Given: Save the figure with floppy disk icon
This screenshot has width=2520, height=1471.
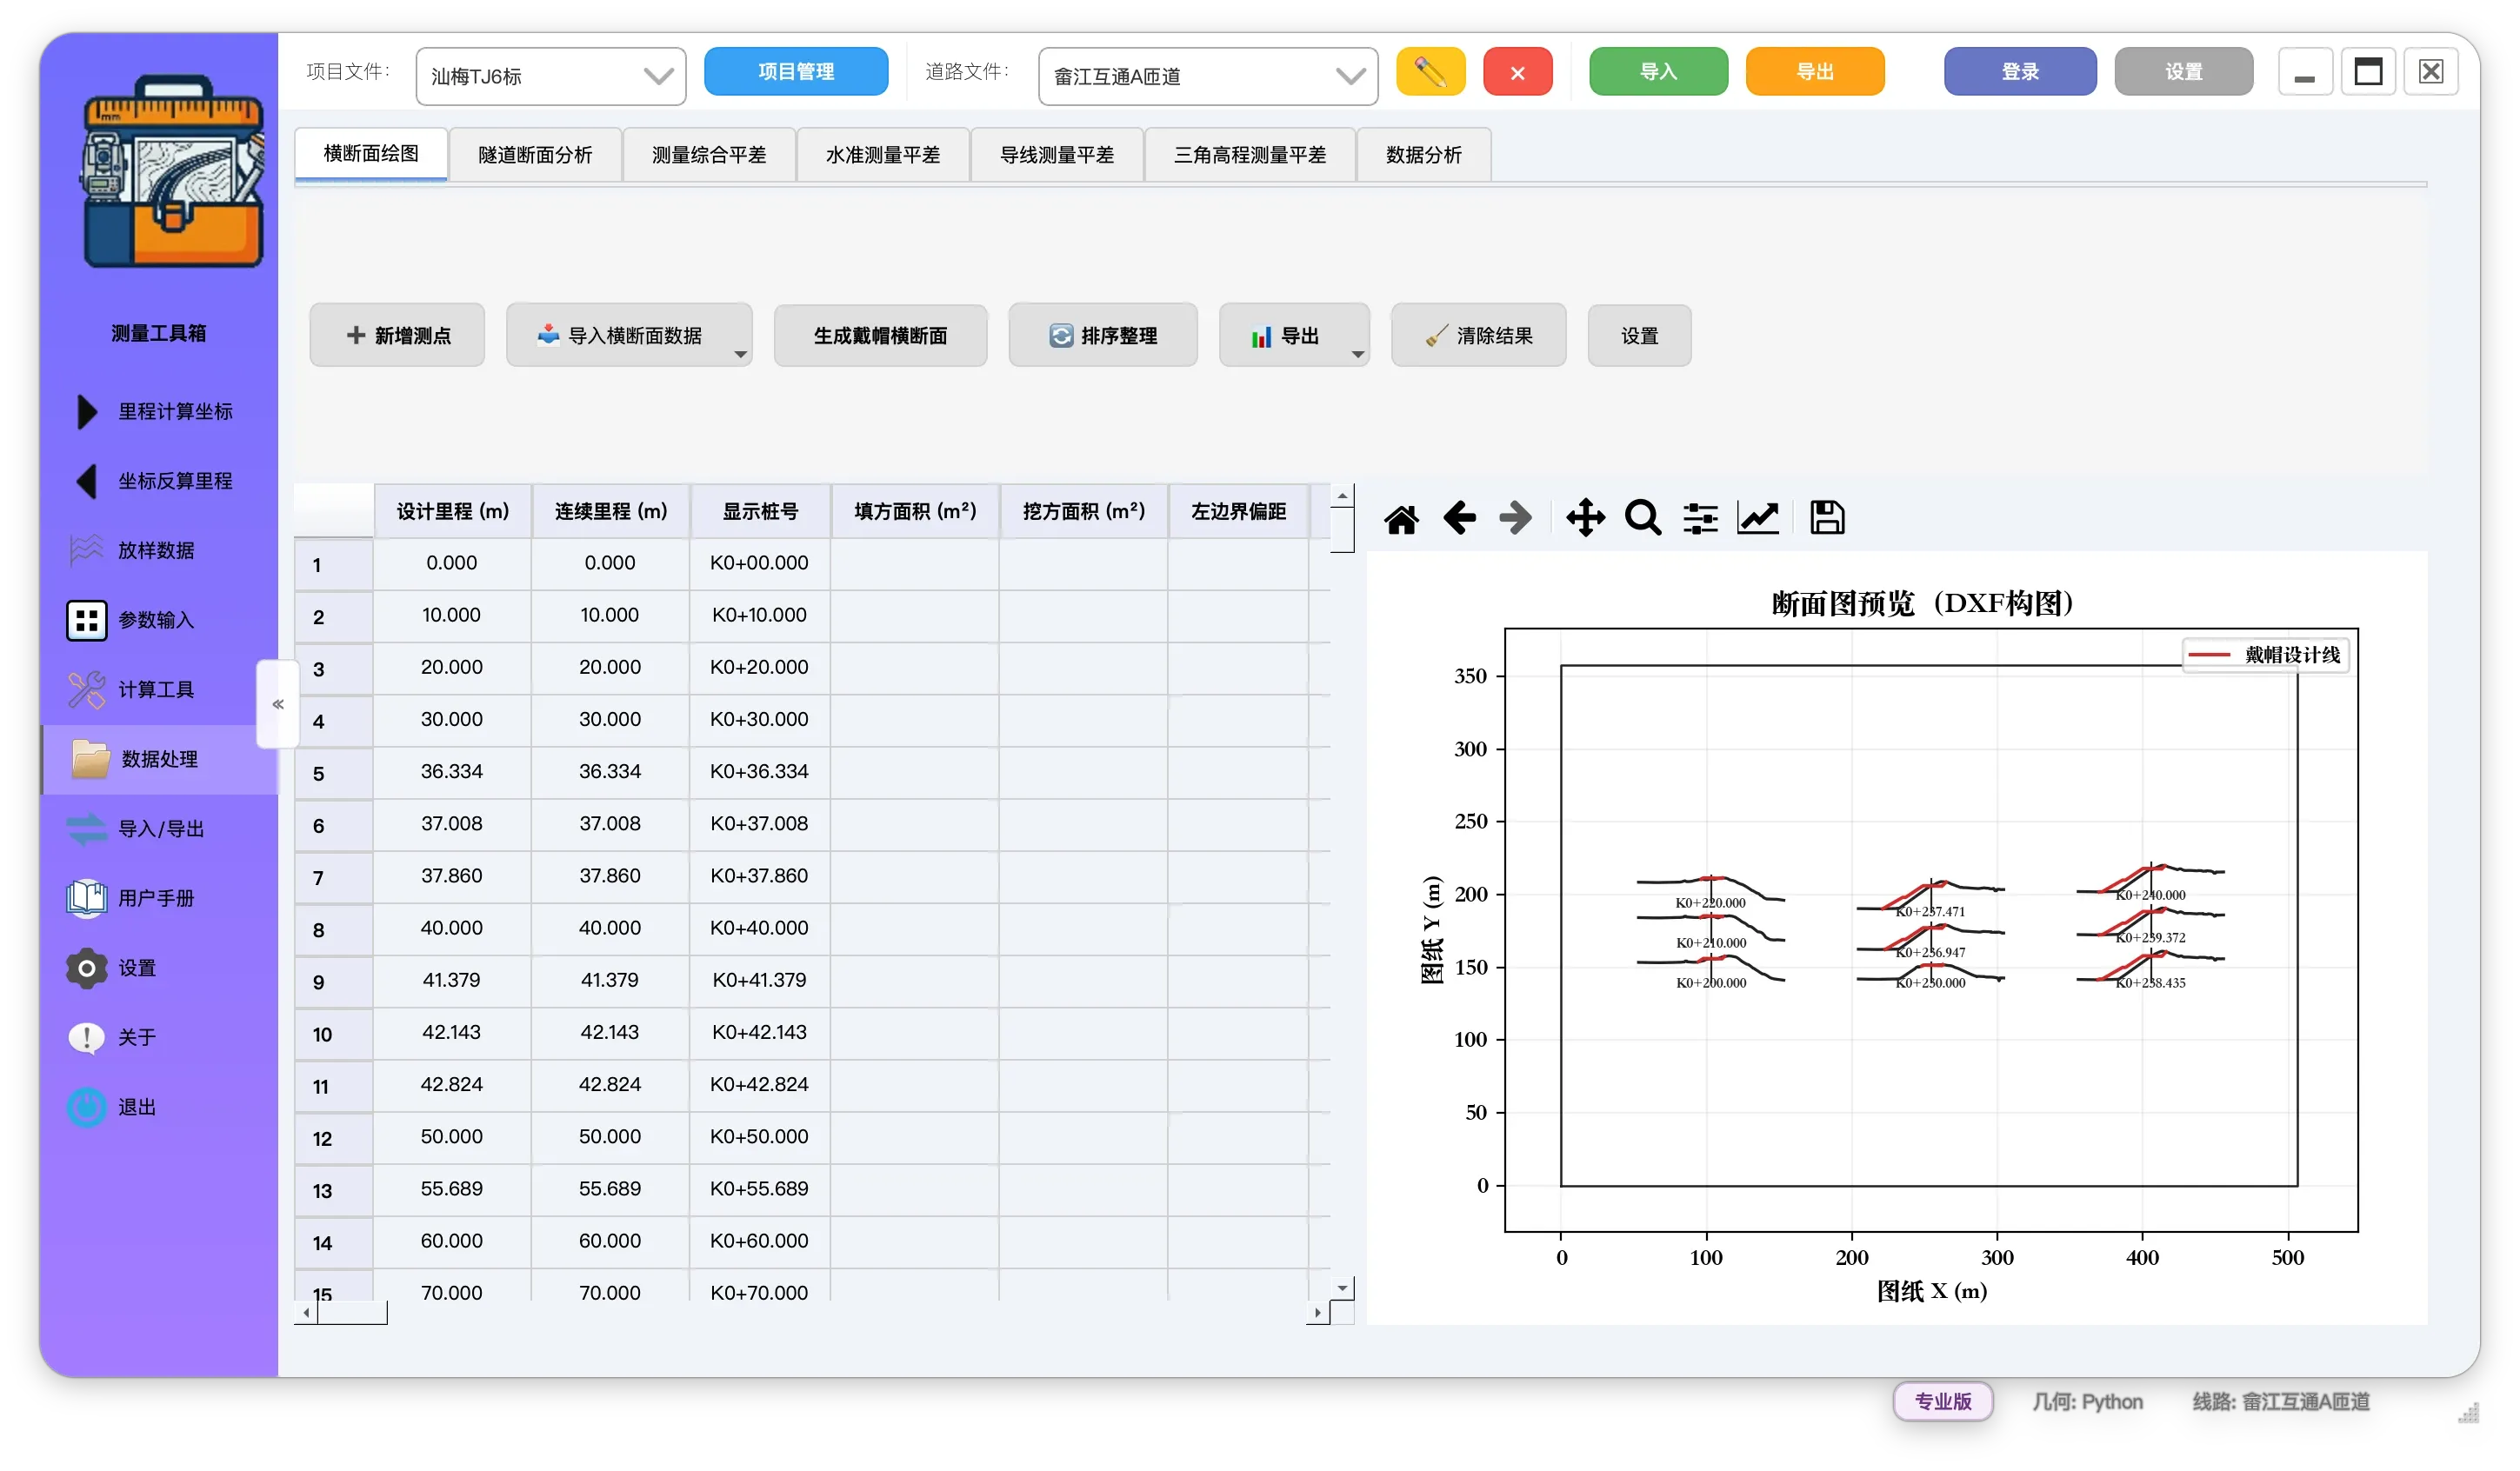Looking at the screenshot, I should (1827, 518).
